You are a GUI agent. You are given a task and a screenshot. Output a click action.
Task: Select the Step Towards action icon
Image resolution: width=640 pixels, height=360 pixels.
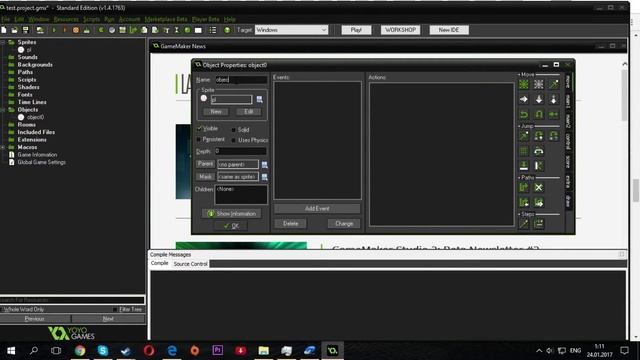[x=524, y=224]
